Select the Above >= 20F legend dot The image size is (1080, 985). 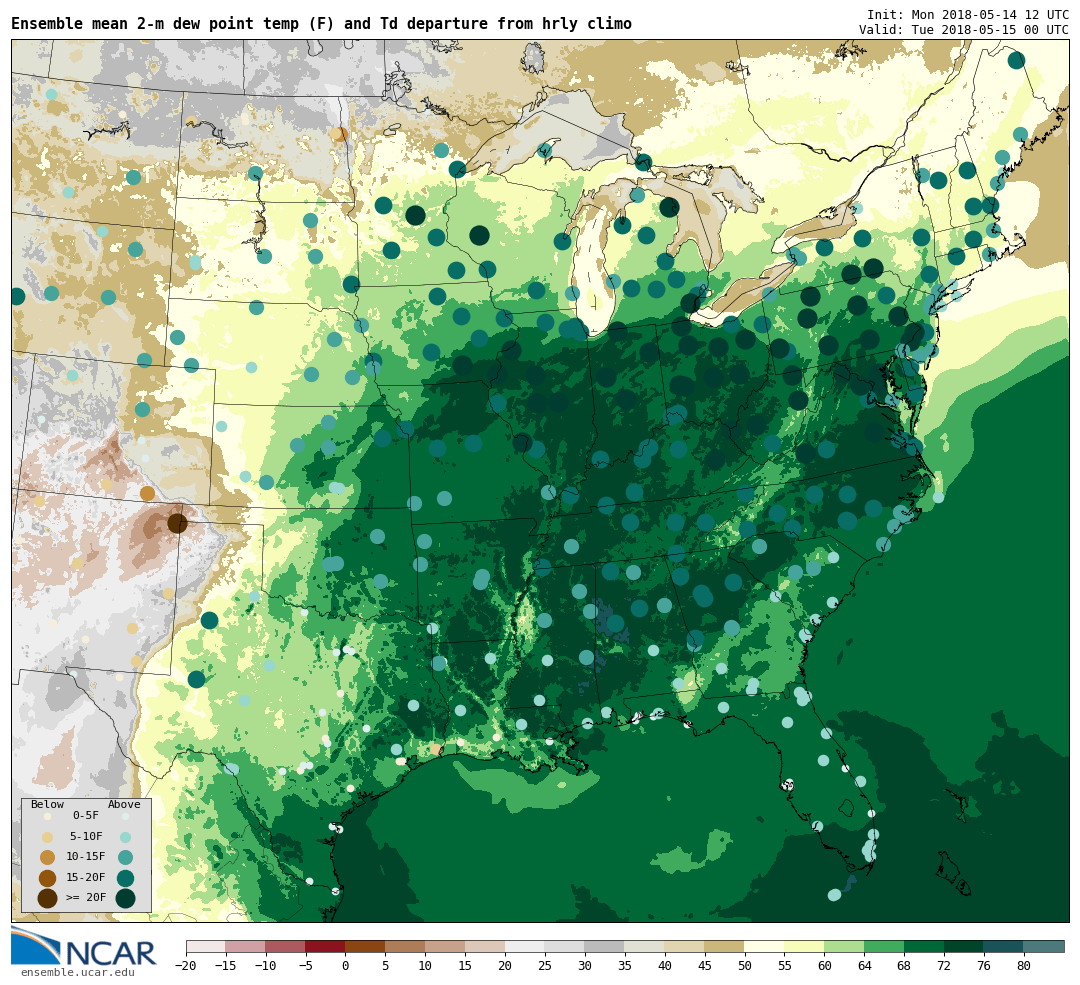pos(125,898)
